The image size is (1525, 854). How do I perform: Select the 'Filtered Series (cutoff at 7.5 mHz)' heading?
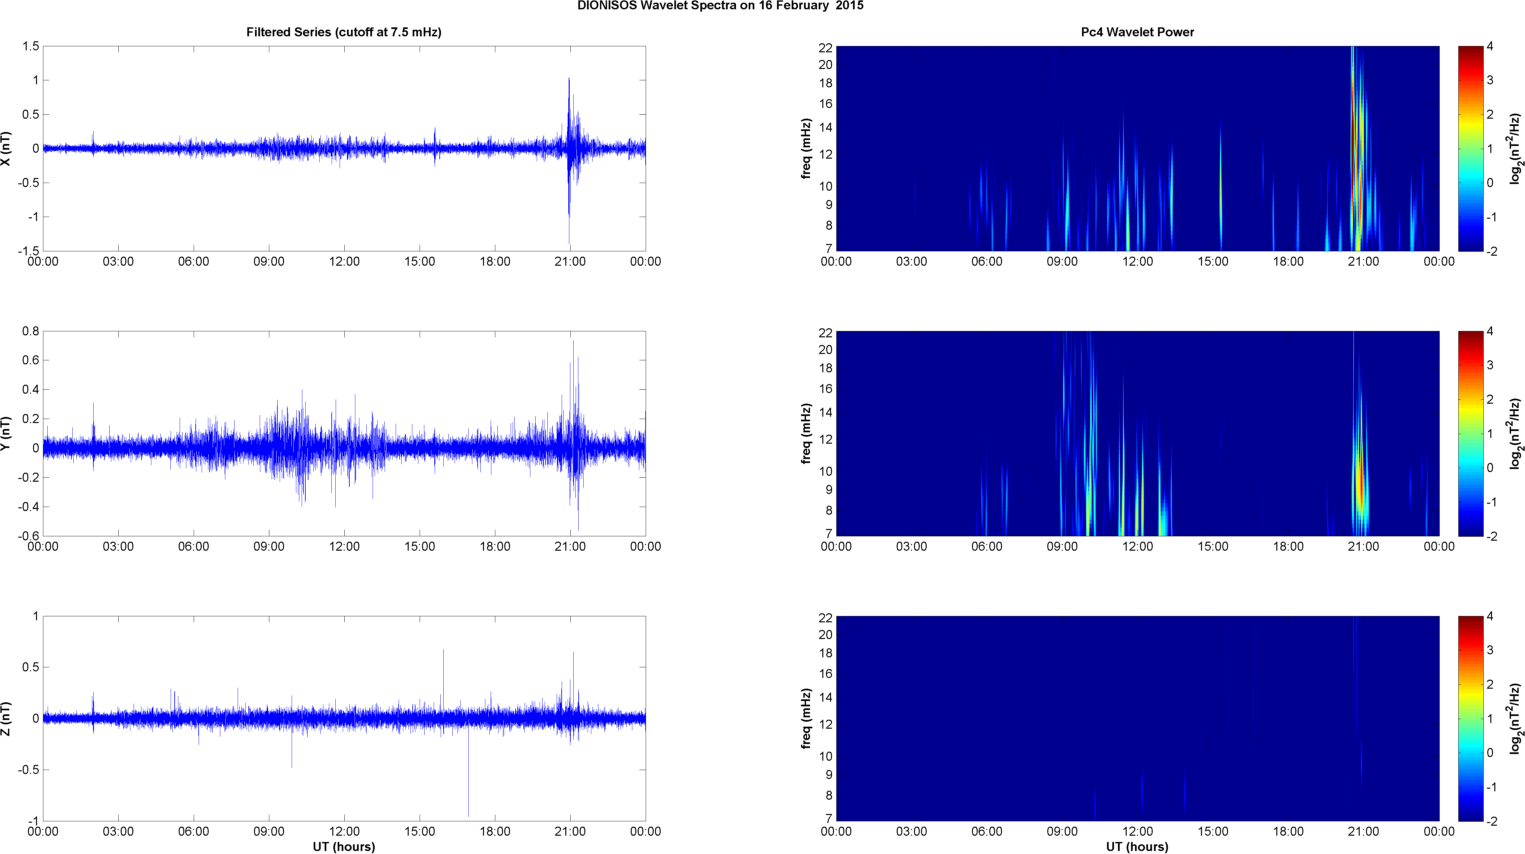(x=344, y=32)
